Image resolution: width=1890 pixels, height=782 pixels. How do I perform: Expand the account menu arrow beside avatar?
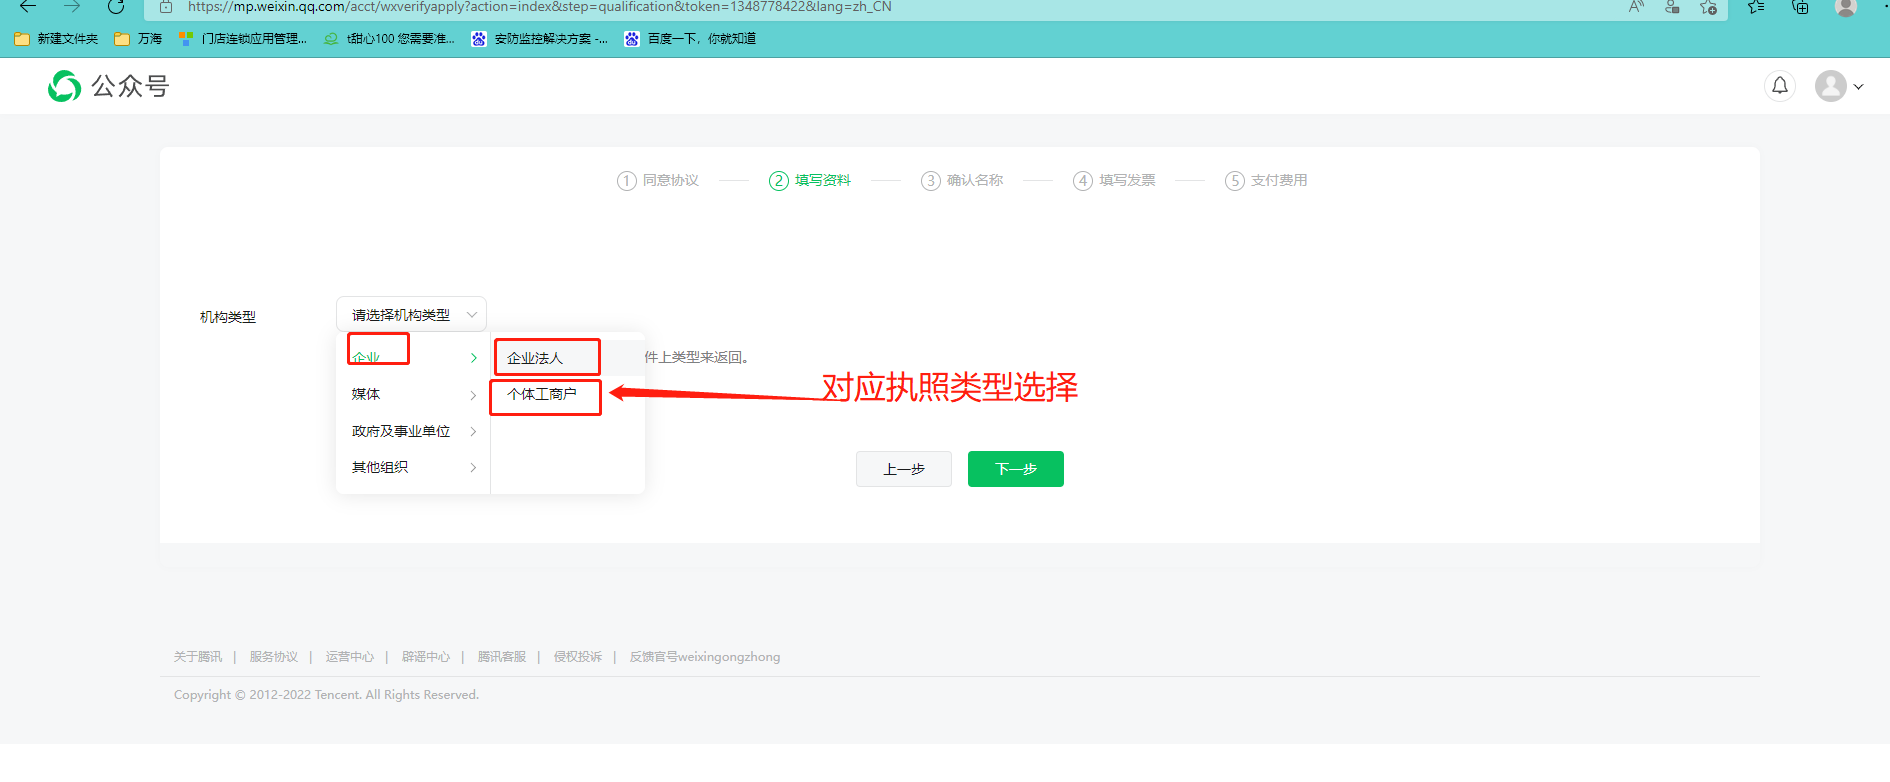pos(1858,87)
